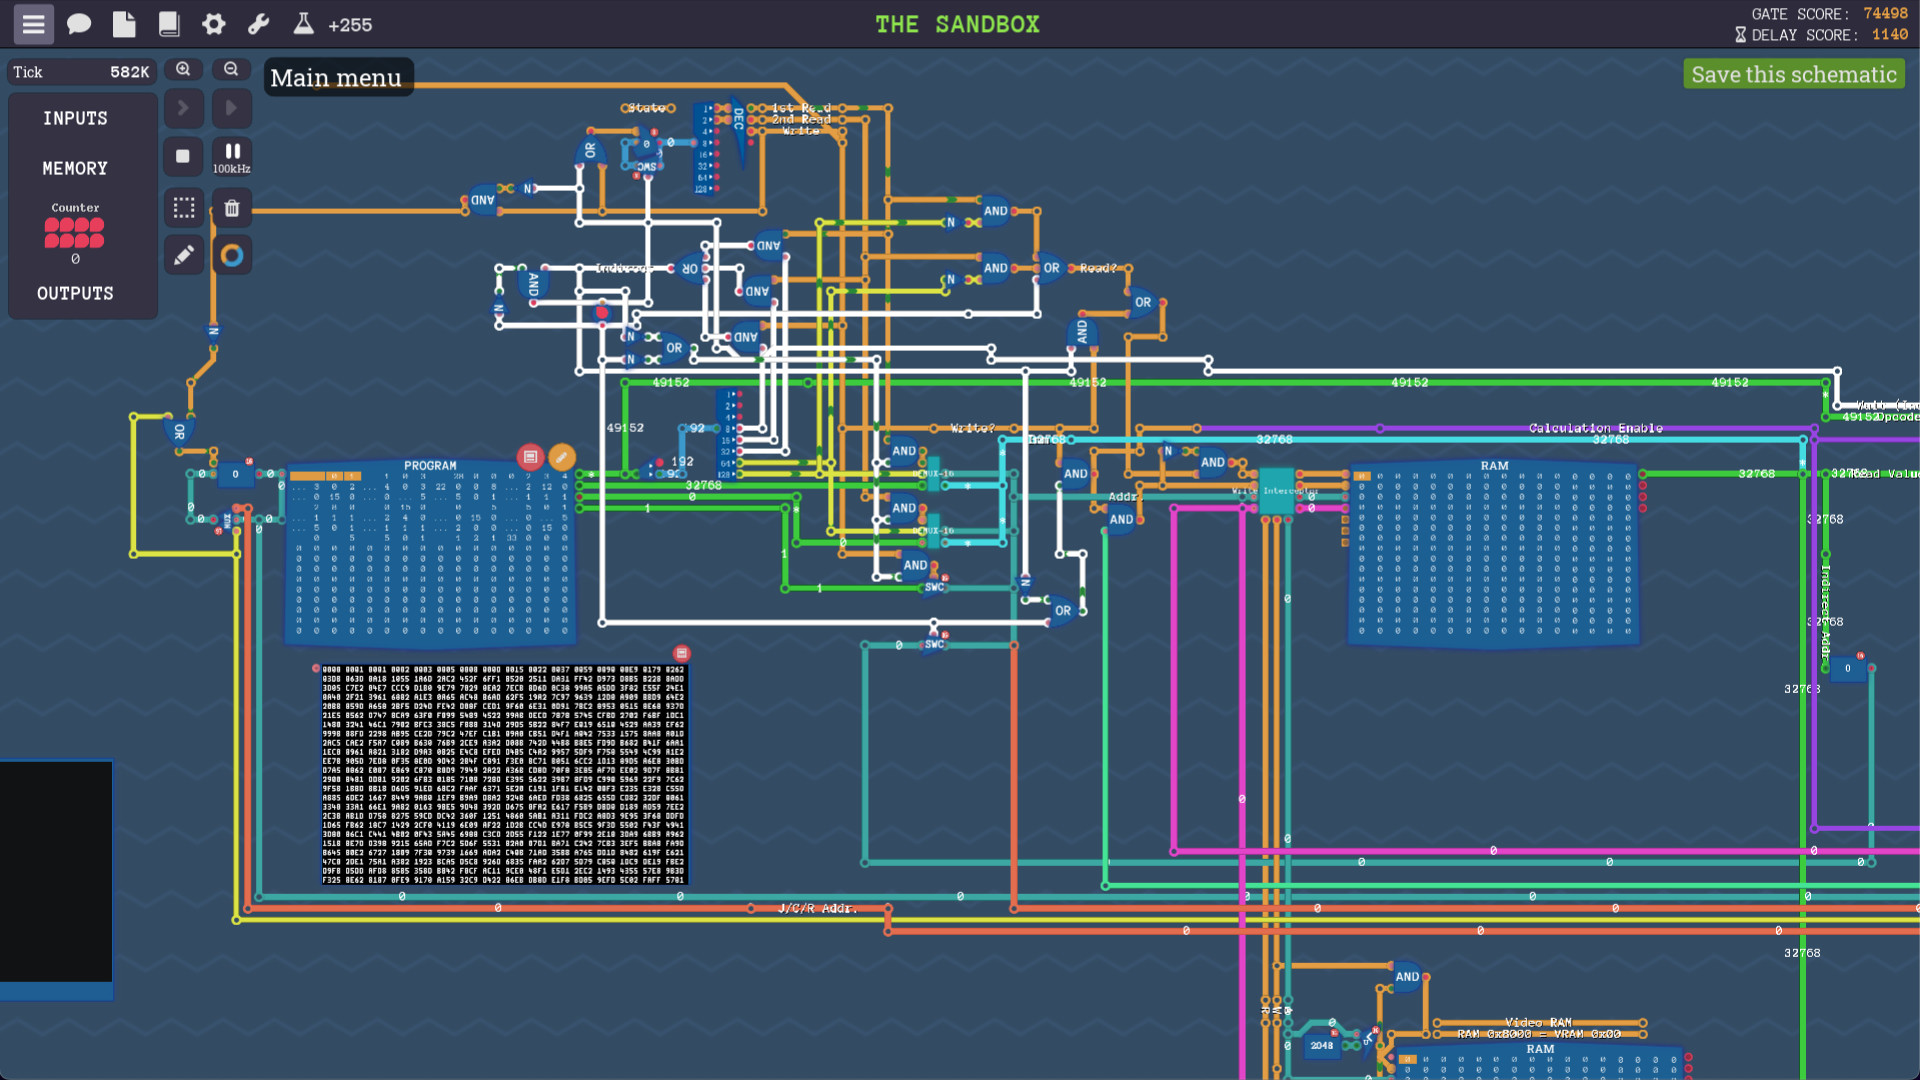Toggle the circular loop tool icon

pos(231,254)
